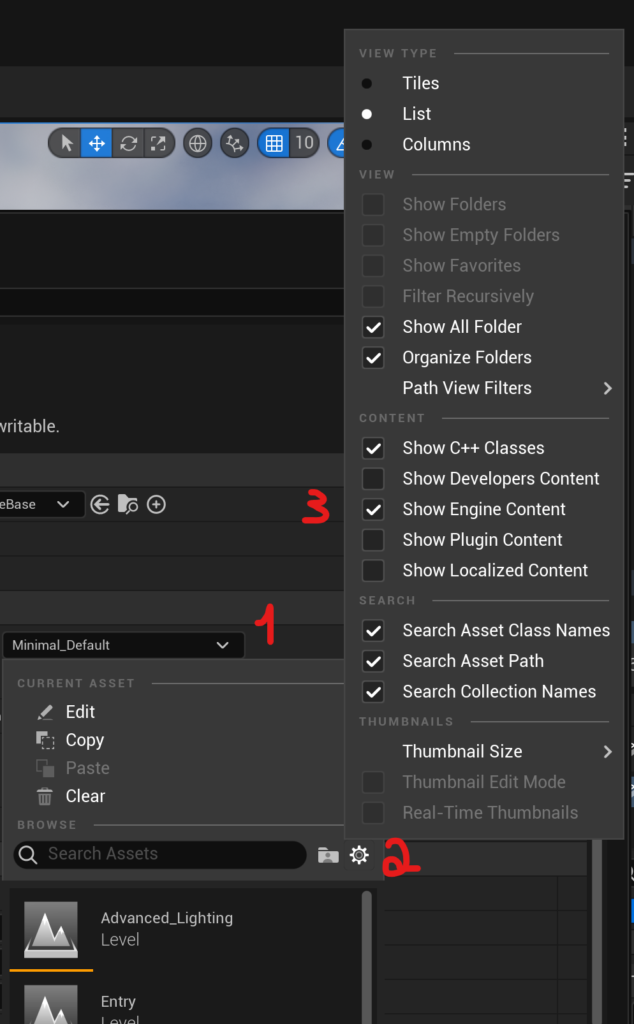Click Clear to remove current asset

tap(85, 796)
